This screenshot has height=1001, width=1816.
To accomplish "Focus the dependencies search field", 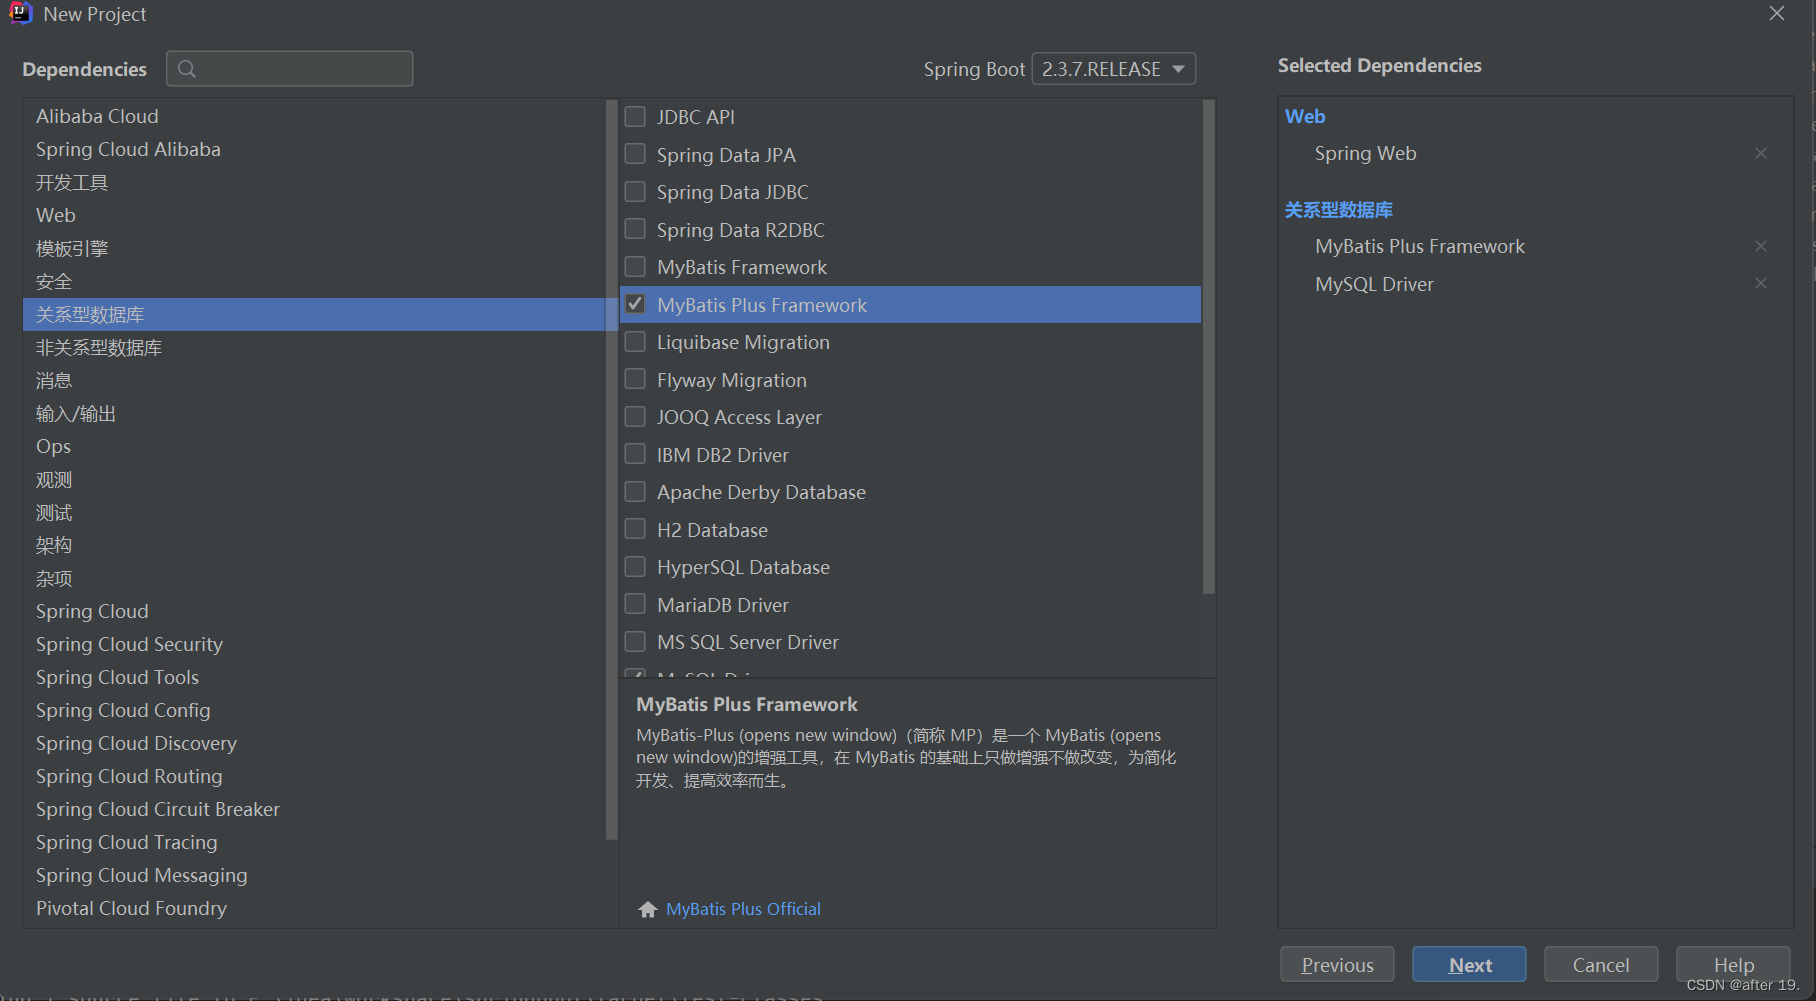I will (x=290, y=69).
